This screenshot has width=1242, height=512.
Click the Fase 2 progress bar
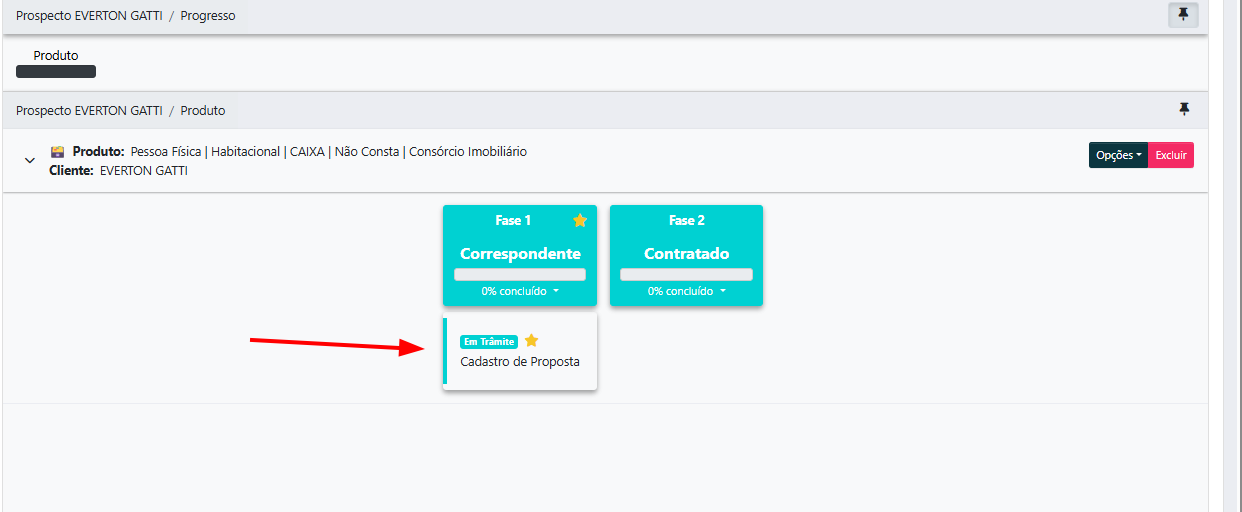click(686, 274)
